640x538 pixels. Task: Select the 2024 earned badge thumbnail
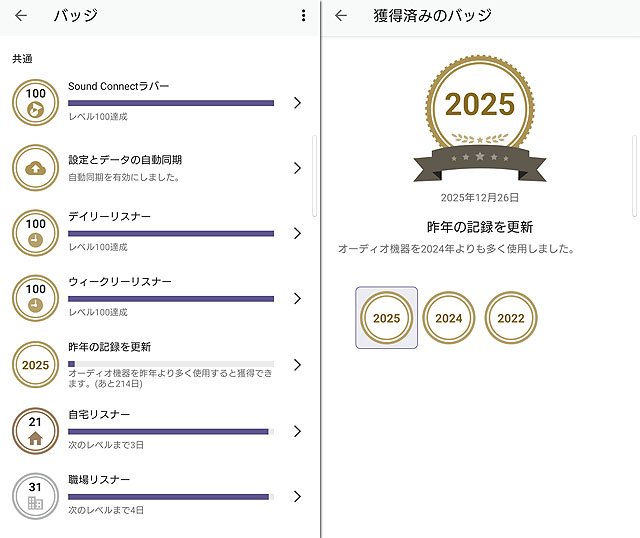(x=449, y=318)
